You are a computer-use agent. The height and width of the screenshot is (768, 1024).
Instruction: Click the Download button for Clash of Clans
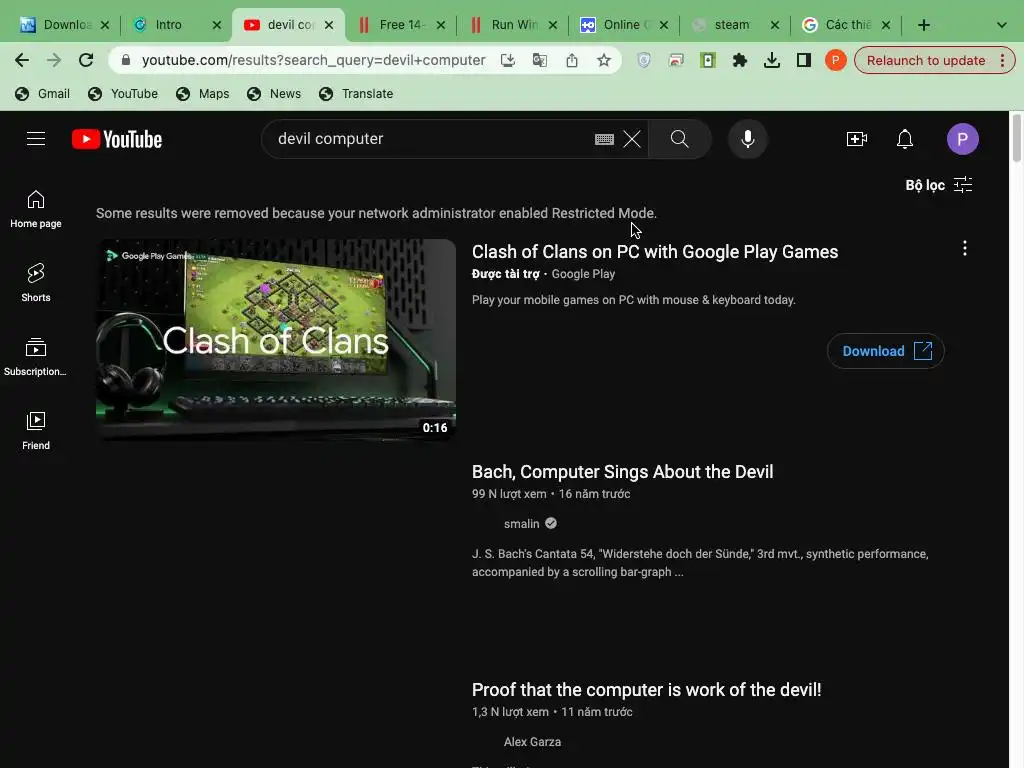(886, 351)
